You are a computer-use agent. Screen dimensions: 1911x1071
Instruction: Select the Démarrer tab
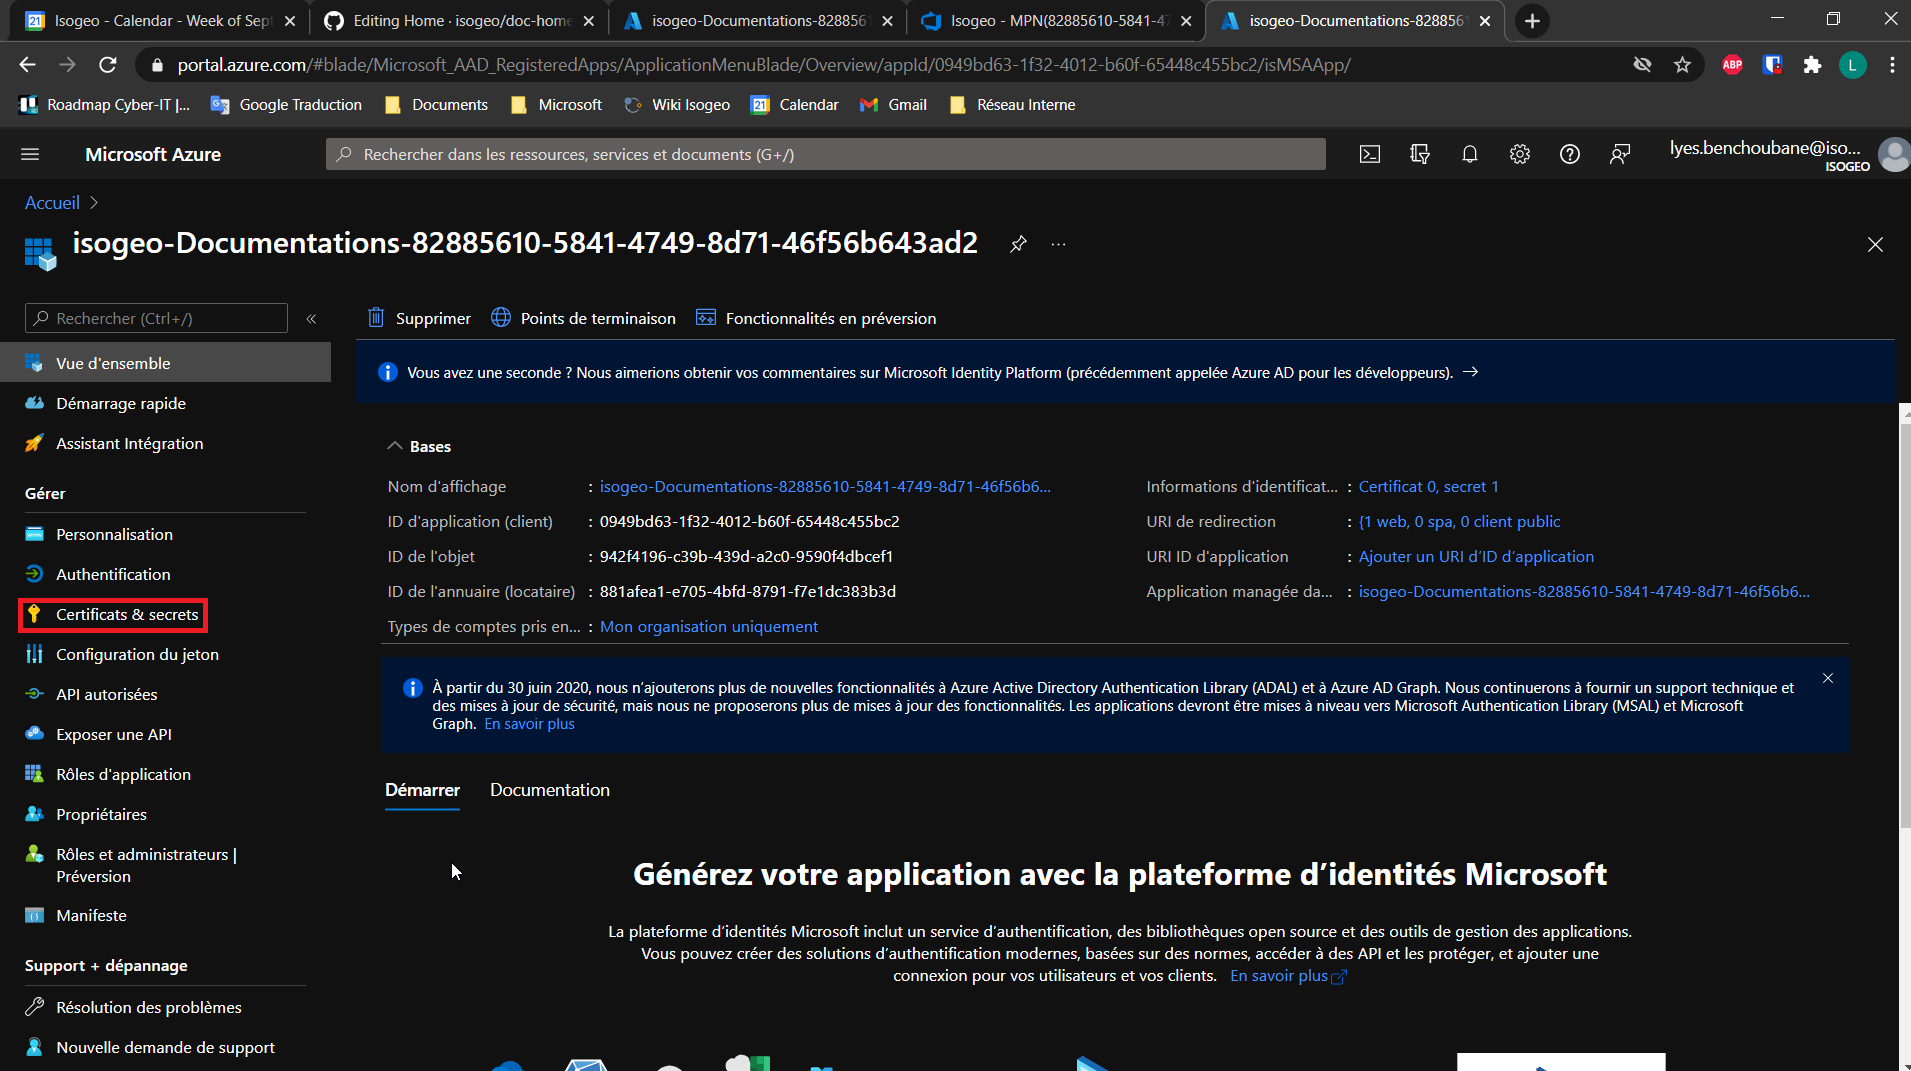tap(422, 790)
